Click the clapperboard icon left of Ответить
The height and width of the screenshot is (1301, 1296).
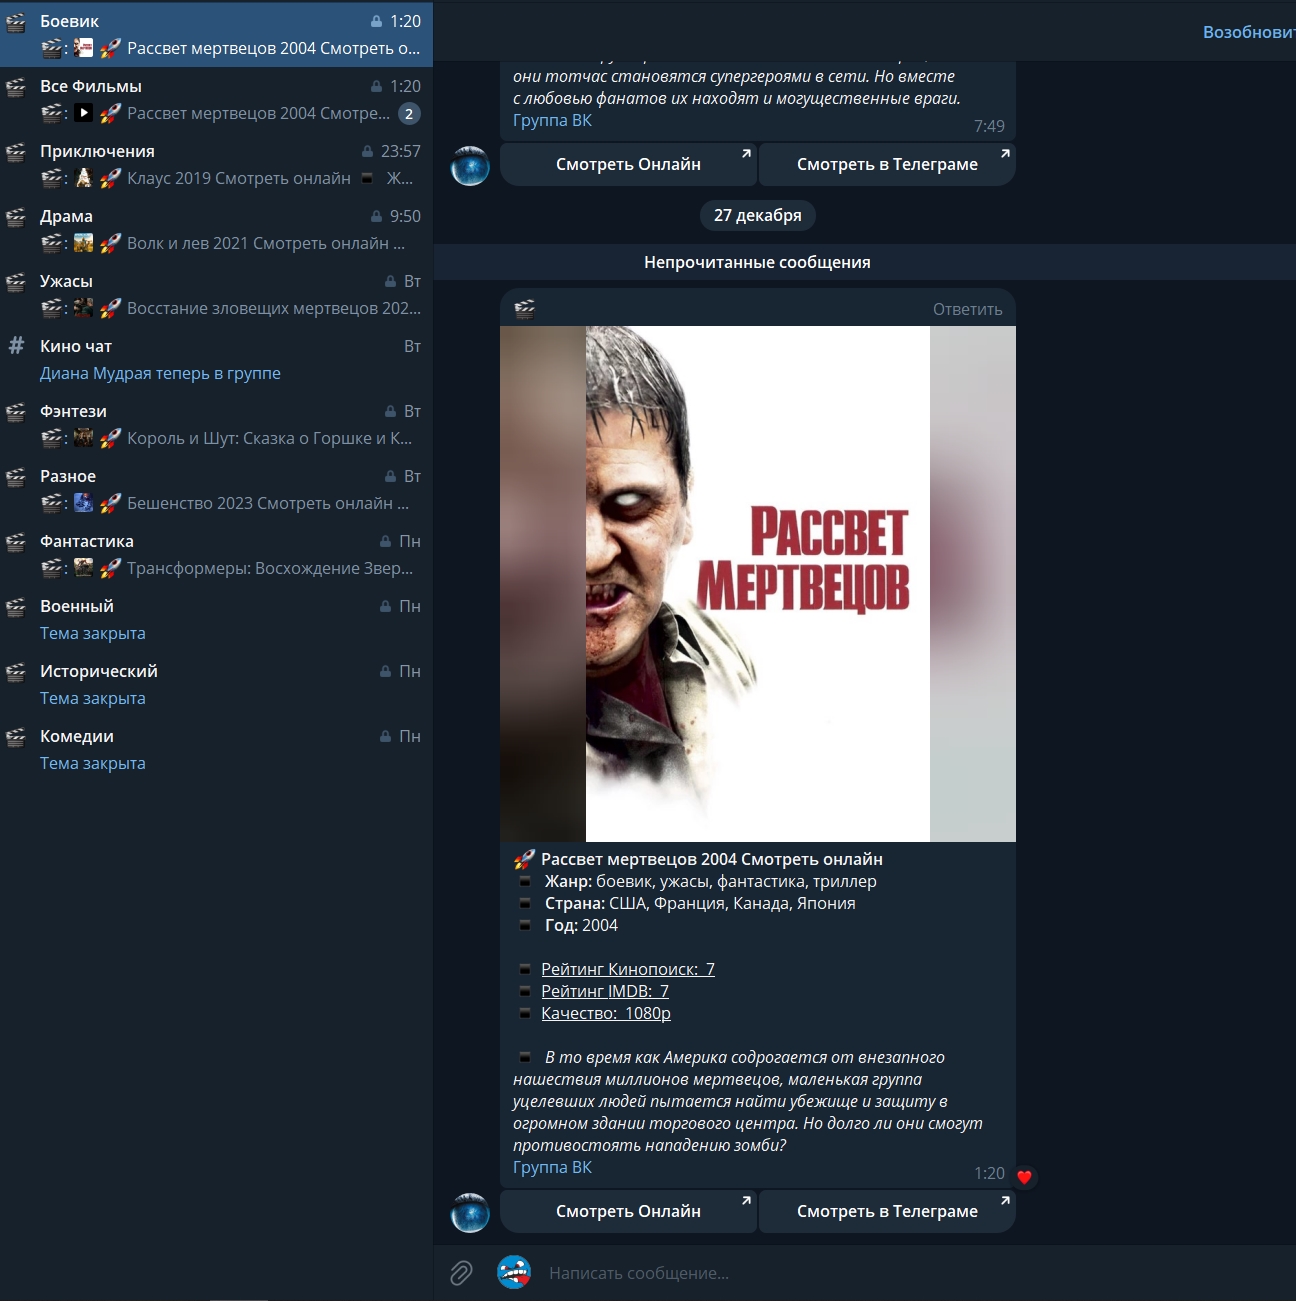pos(524,308)
